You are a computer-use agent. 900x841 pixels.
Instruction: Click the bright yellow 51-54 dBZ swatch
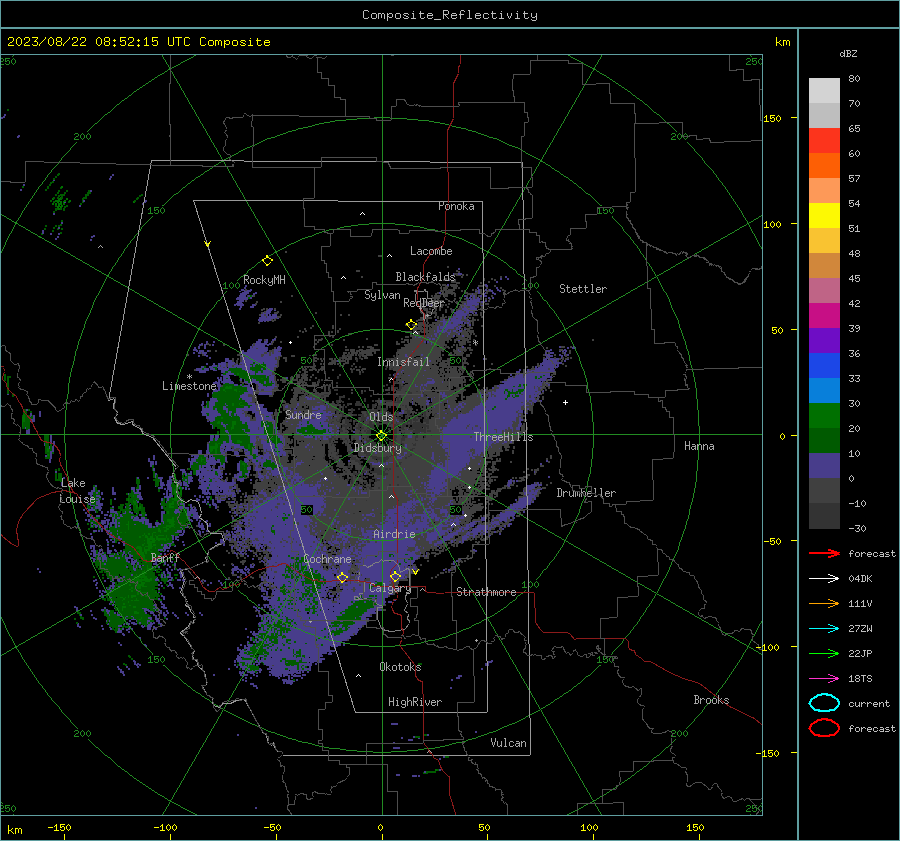point(824,216)
